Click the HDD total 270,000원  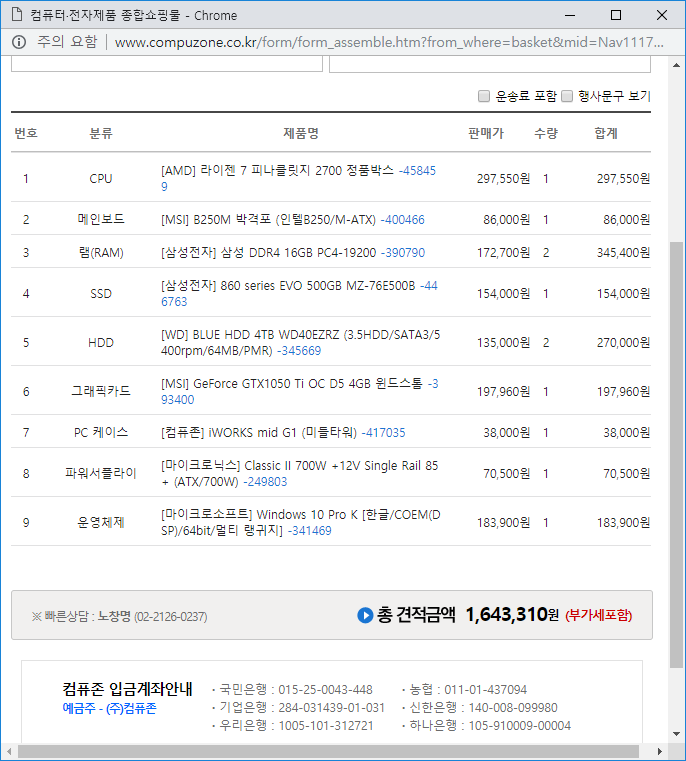click(623, 343)
